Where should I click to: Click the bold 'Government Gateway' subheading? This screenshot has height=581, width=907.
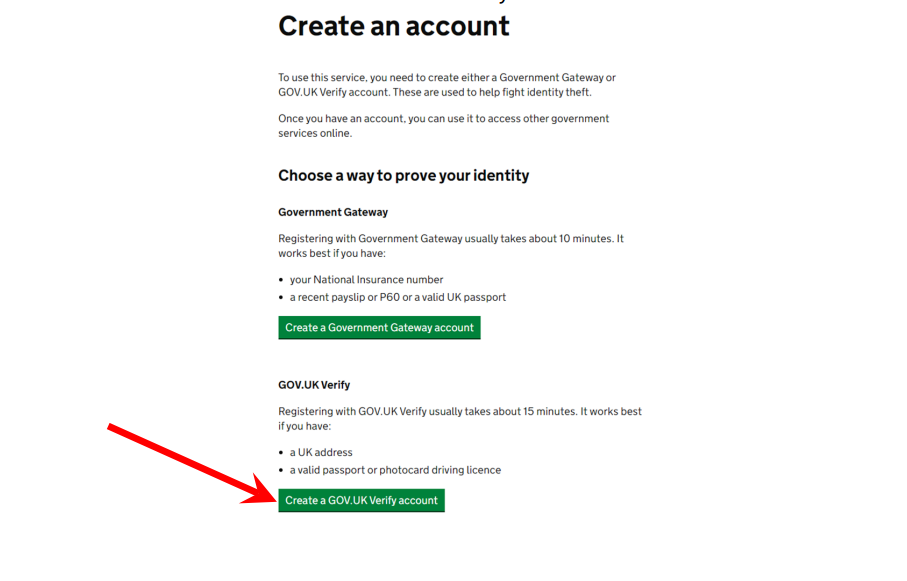point(333,212)
